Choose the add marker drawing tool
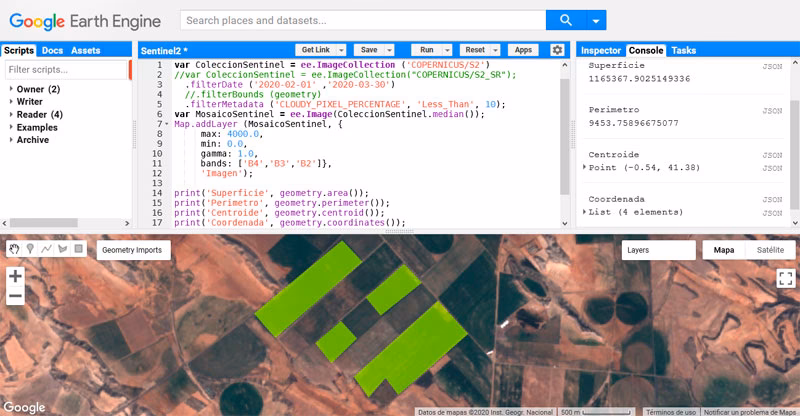 (x=30, y=249)
